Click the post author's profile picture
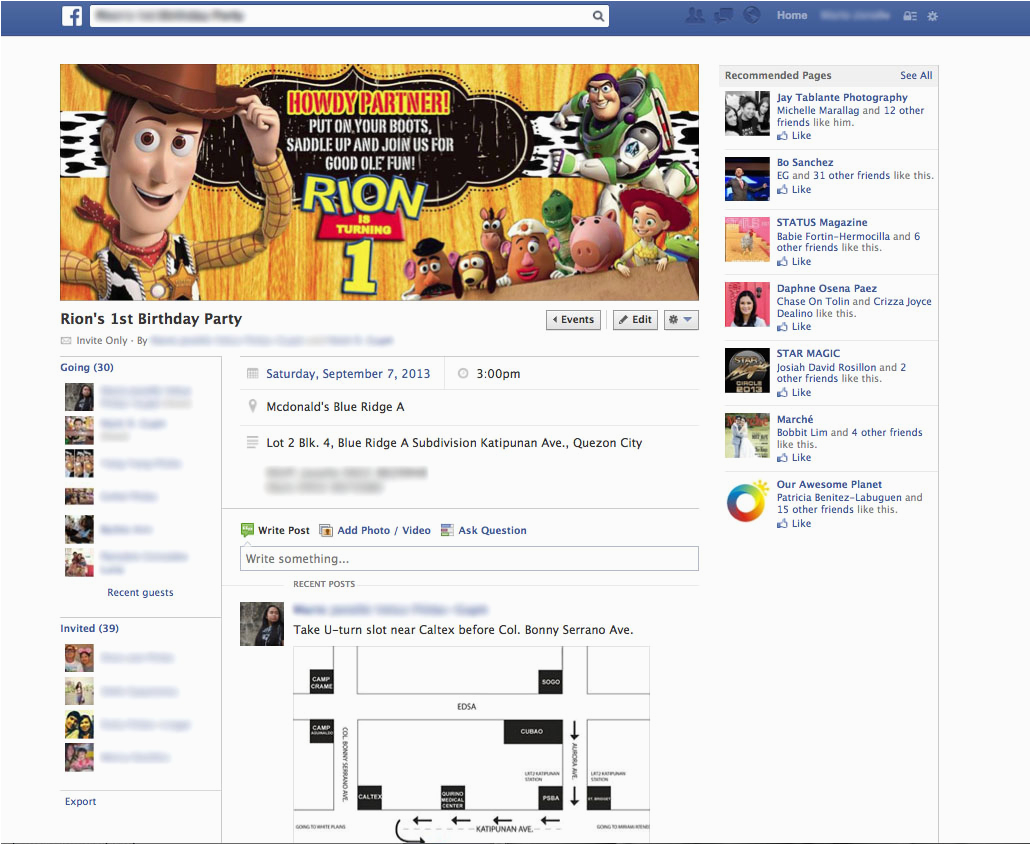Viewport: 1031px width, 845px height. coord(262,623)
